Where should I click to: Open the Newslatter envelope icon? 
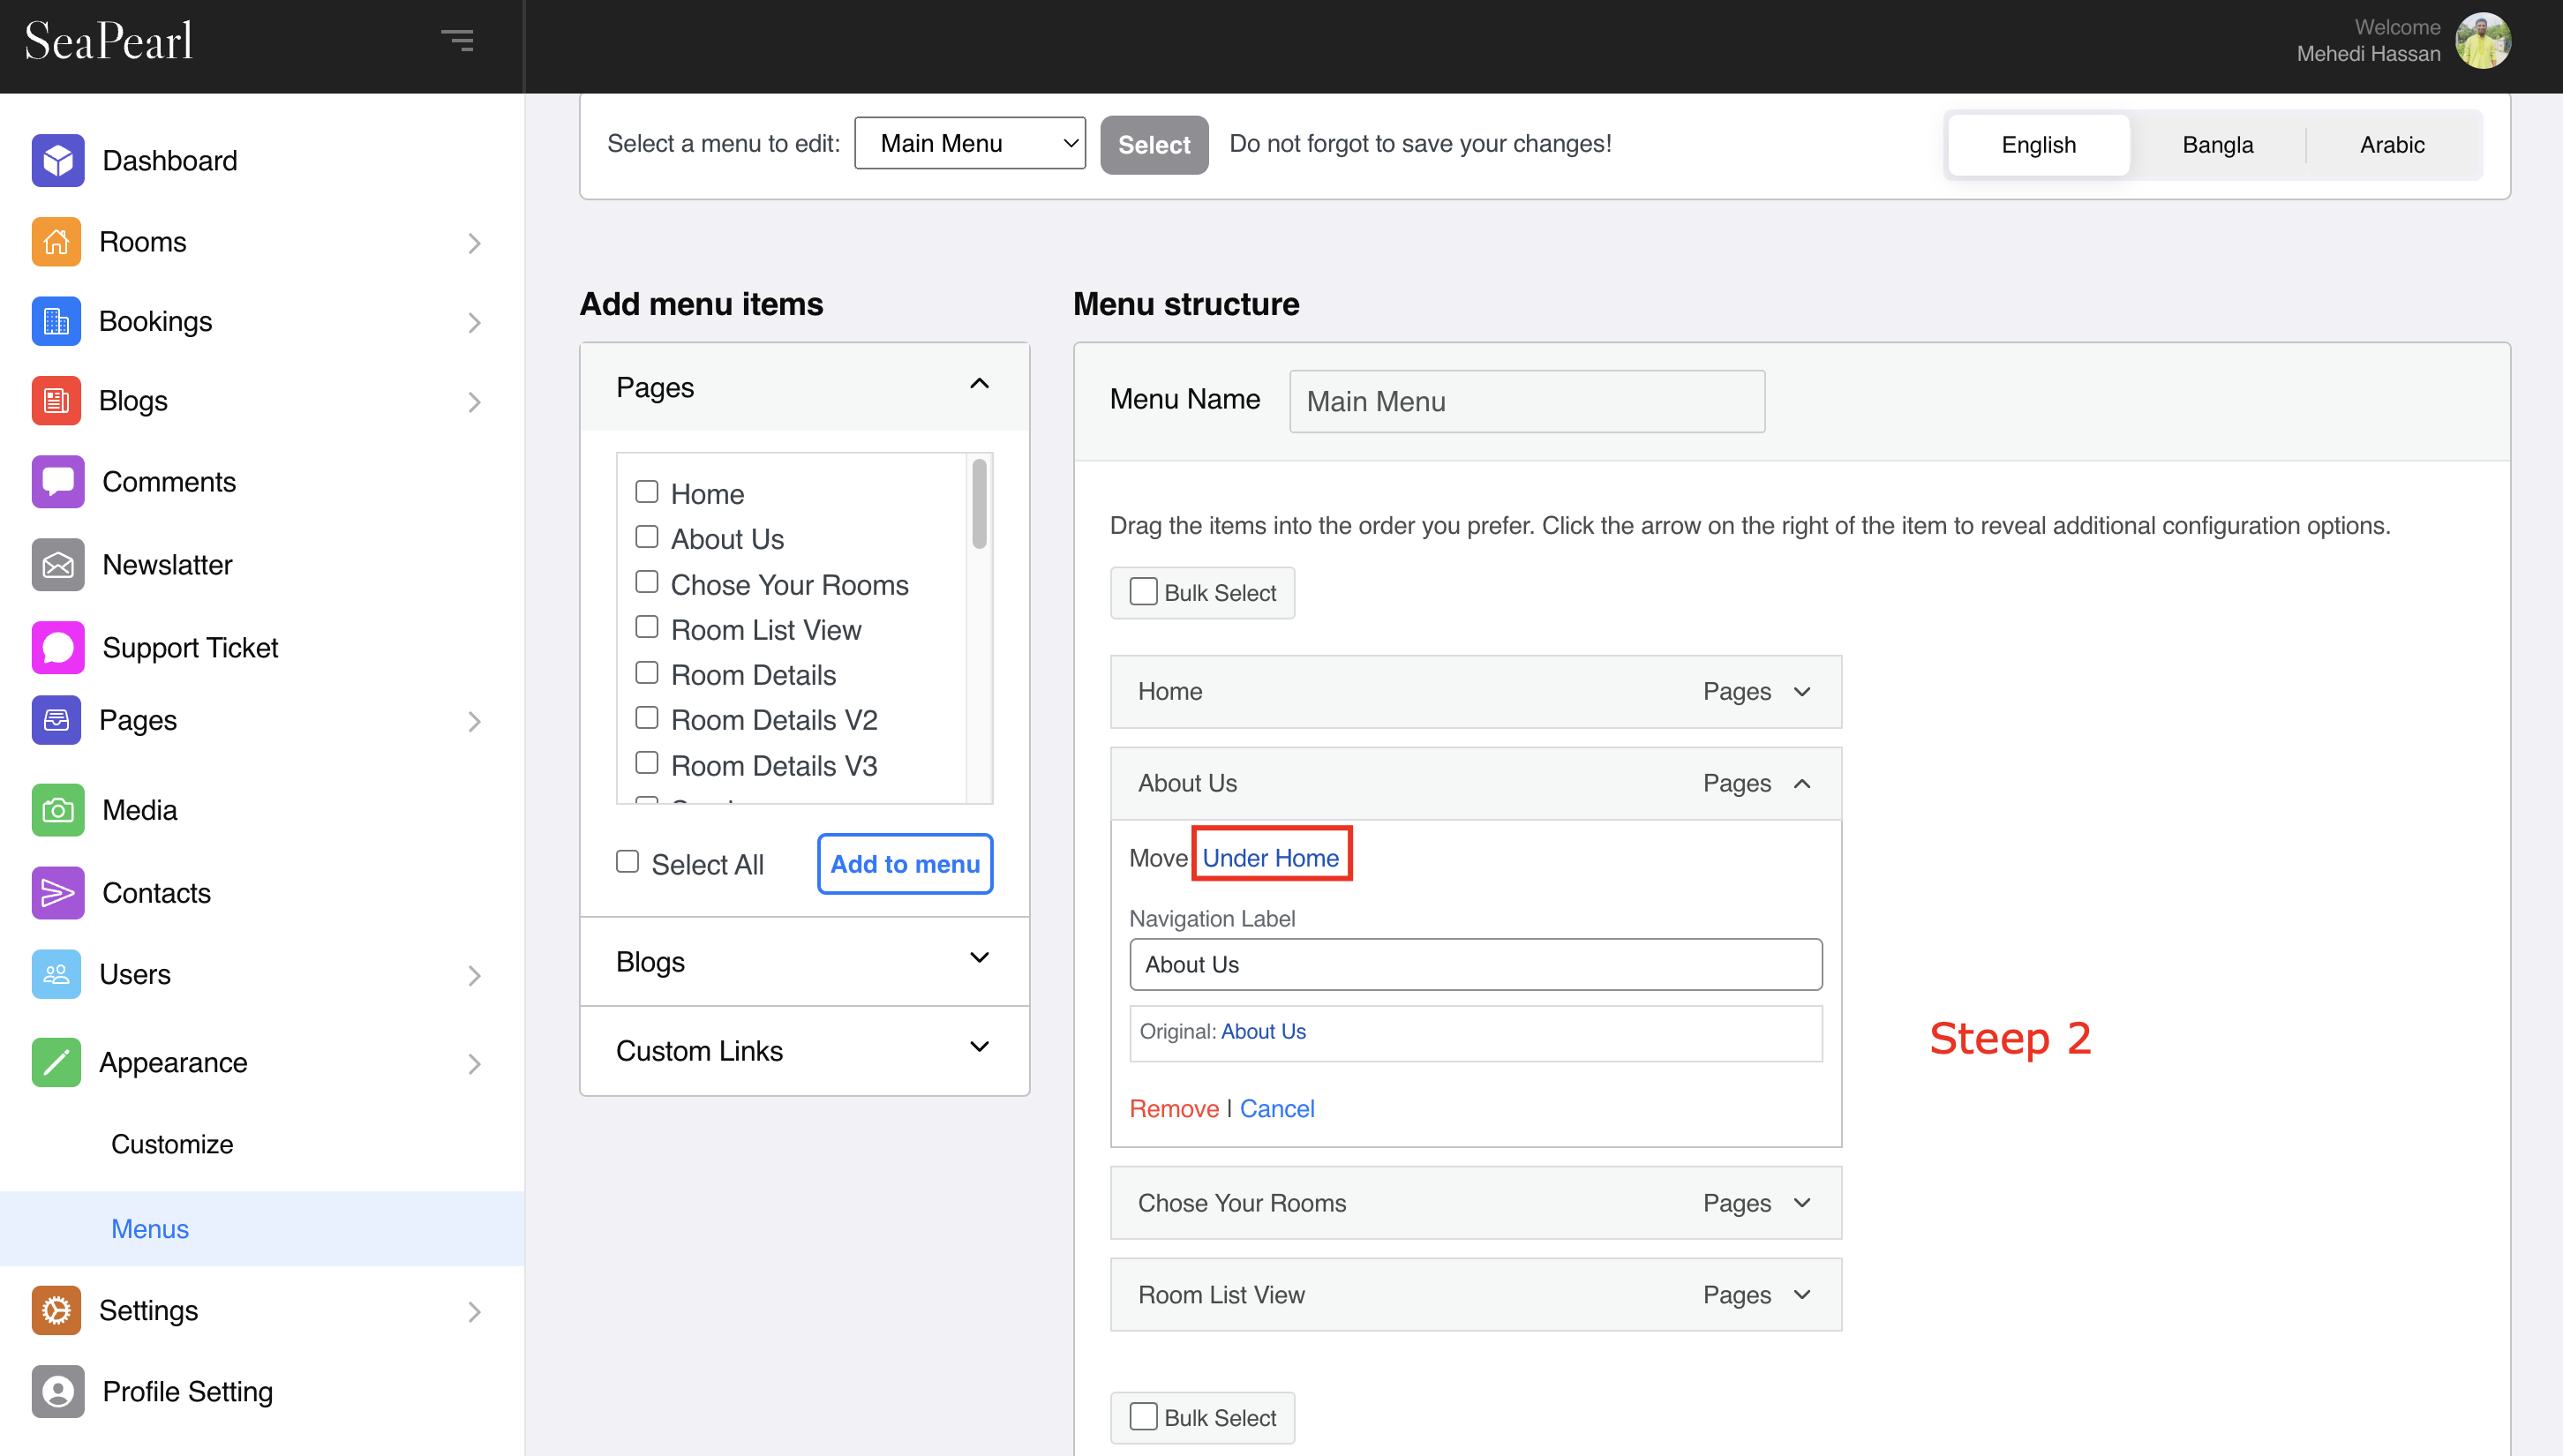point(57,565)
